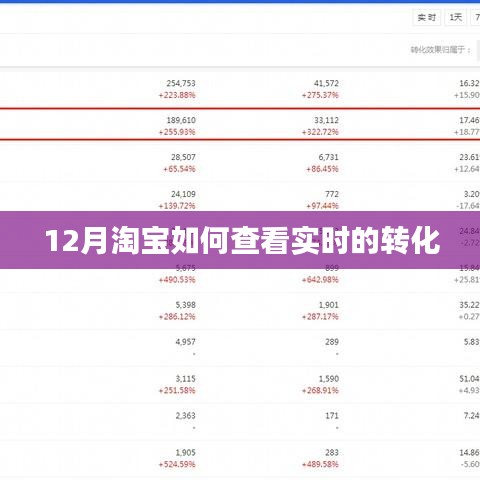Click the value 254,753 in first row
480x480 pixels.
181,83
